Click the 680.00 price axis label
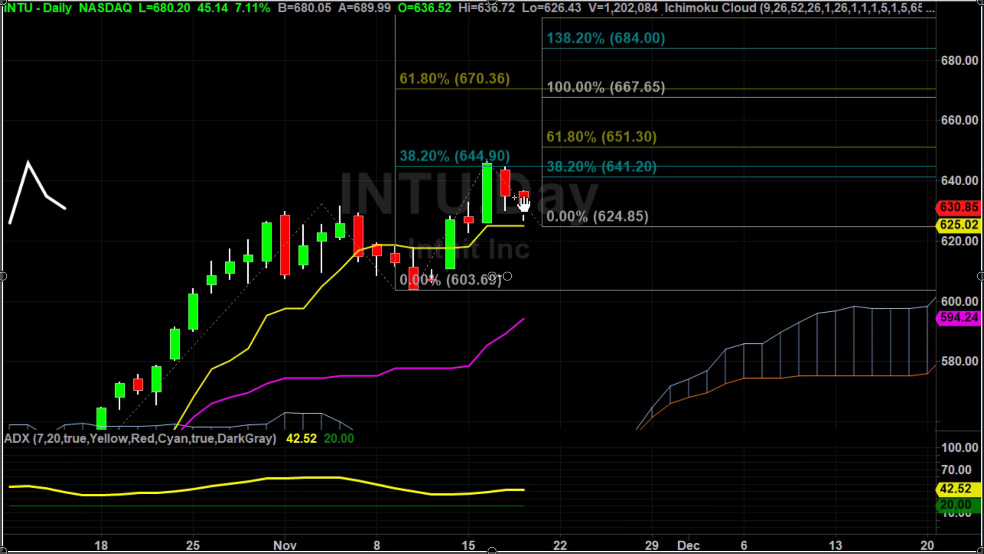Image resolution: width=984 pixels, height=554 pixels. (960, 61)
